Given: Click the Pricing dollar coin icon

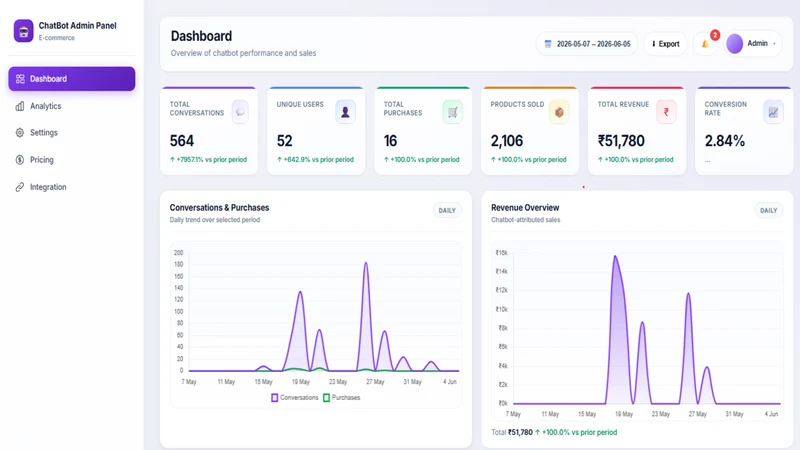Looking at the screenshot, I should pyautogui.click(x=20, y=160).
